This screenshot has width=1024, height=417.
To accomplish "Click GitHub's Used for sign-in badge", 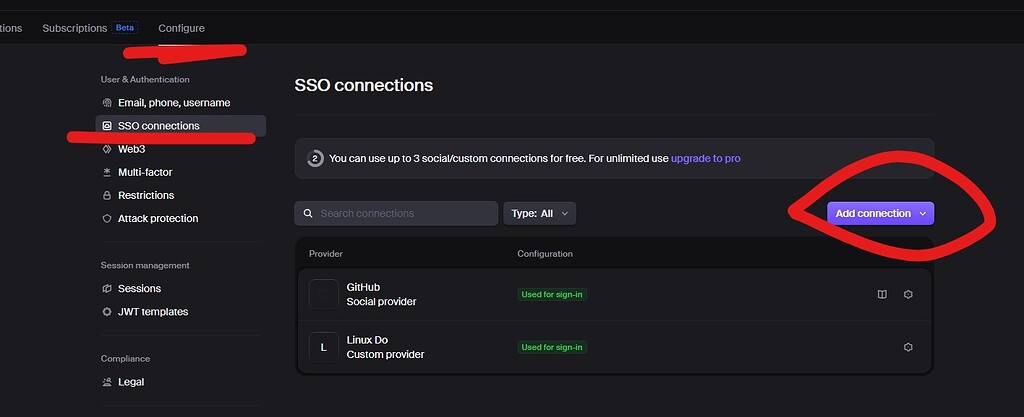I will (552, 294).
